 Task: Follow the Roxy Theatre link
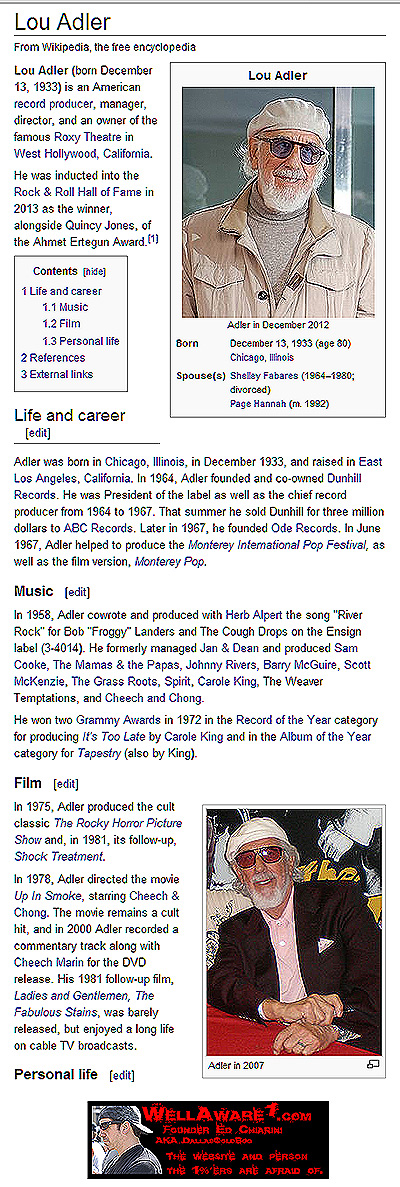pyautogui.click(x=87, y=137)
